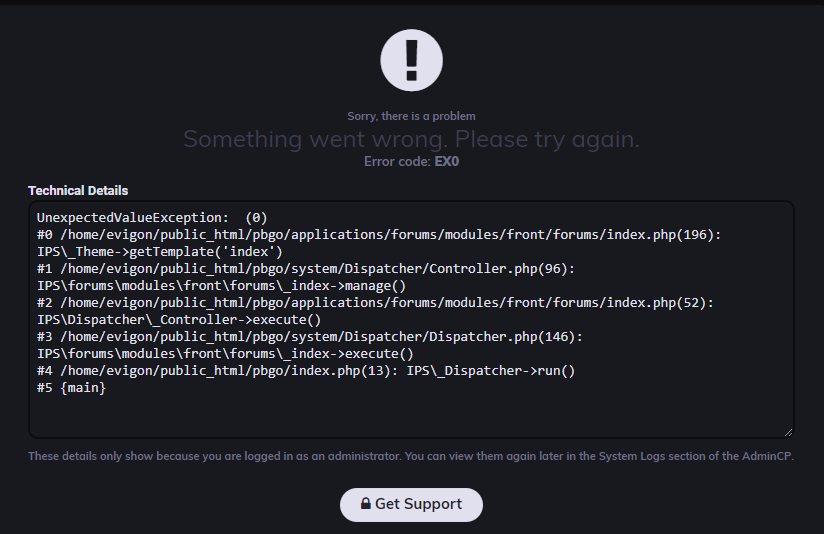The height and width of the screenshot is (534, 824).
Task: Click the Technical Details label
Action: pos(78,190)
